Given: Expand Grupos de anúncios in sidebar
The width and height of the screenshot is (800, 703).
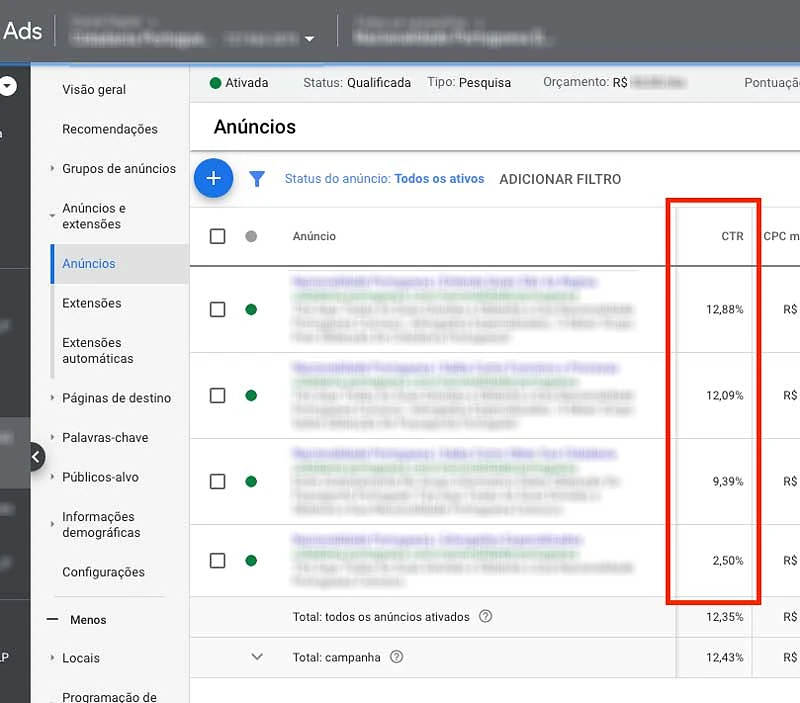Looking at the screenshot, I should 52,168.
